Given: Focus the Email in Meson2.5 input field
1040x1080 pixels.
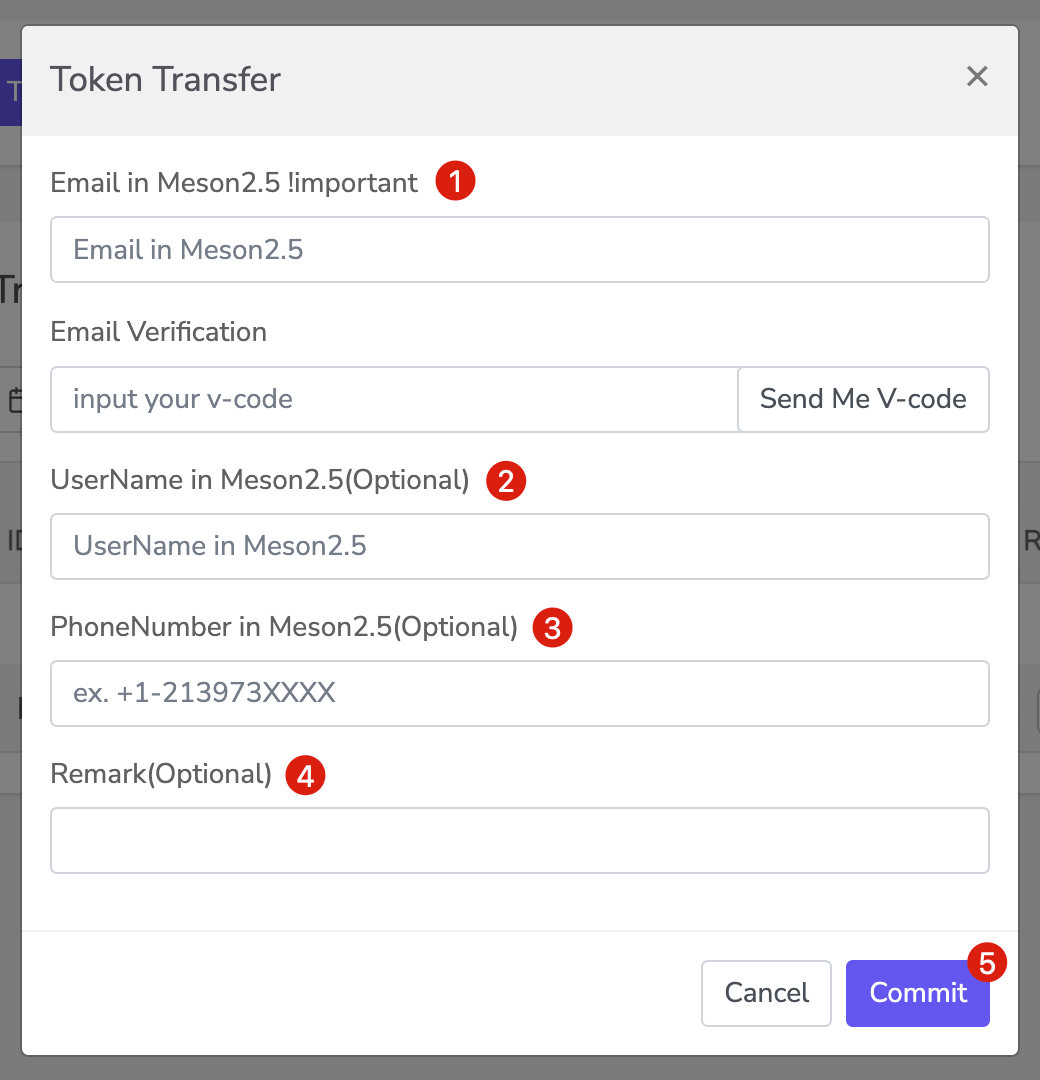Looking at the screenshot, I should click(x=520, y=249).
